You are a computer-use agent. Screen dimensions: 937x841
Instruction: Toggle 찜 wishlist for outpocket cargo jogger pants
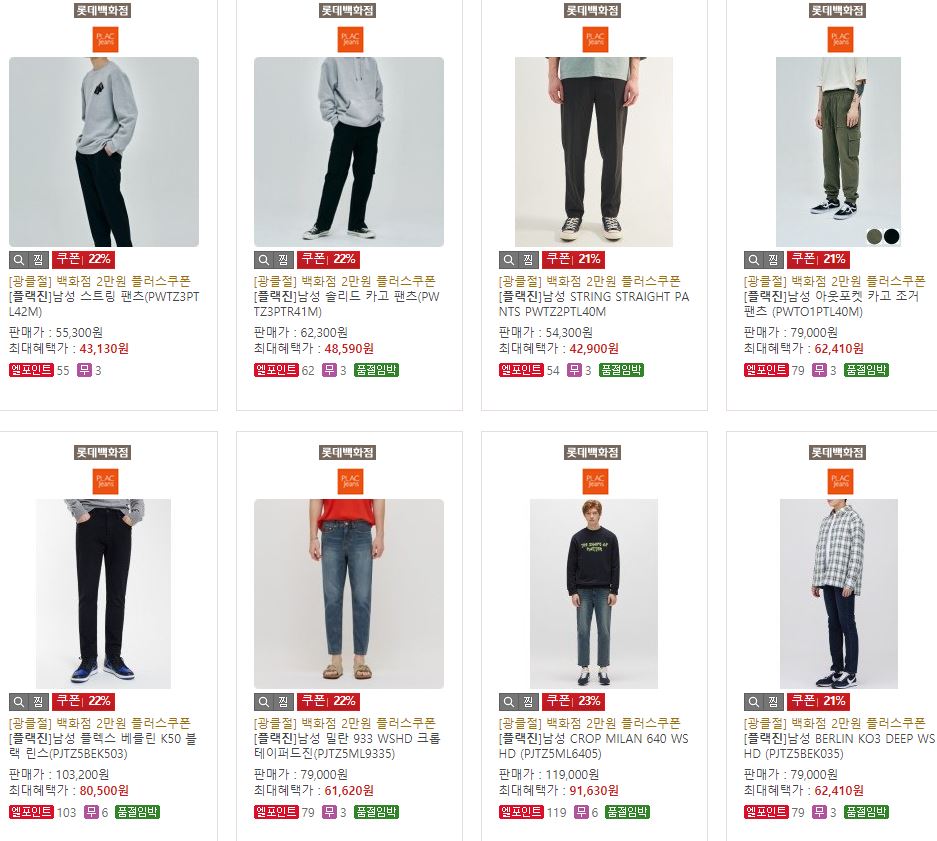point(773,259)
